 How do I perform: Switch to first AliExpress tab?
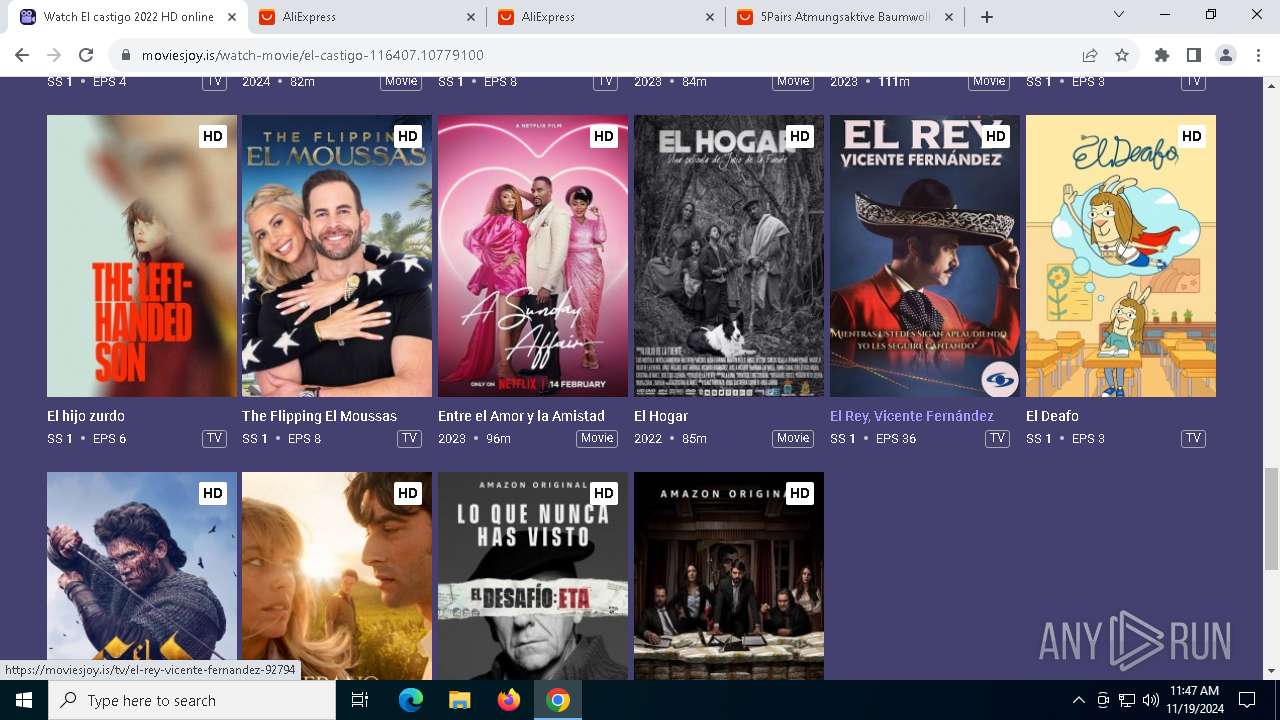coord(368,17)
